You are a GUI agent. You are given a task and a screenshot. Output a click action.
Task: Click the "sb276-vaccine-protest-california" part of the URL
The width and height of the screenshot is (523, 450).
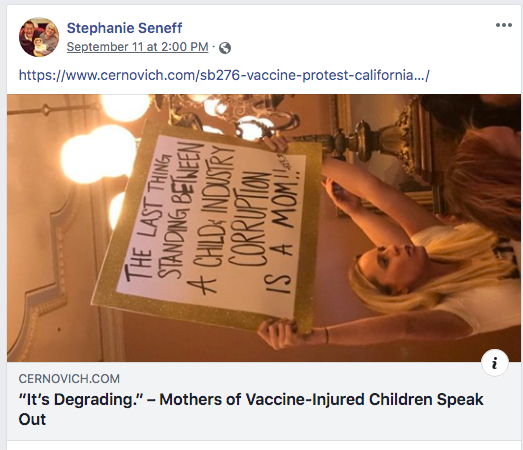pyautogui.click(x=306, y=75)
